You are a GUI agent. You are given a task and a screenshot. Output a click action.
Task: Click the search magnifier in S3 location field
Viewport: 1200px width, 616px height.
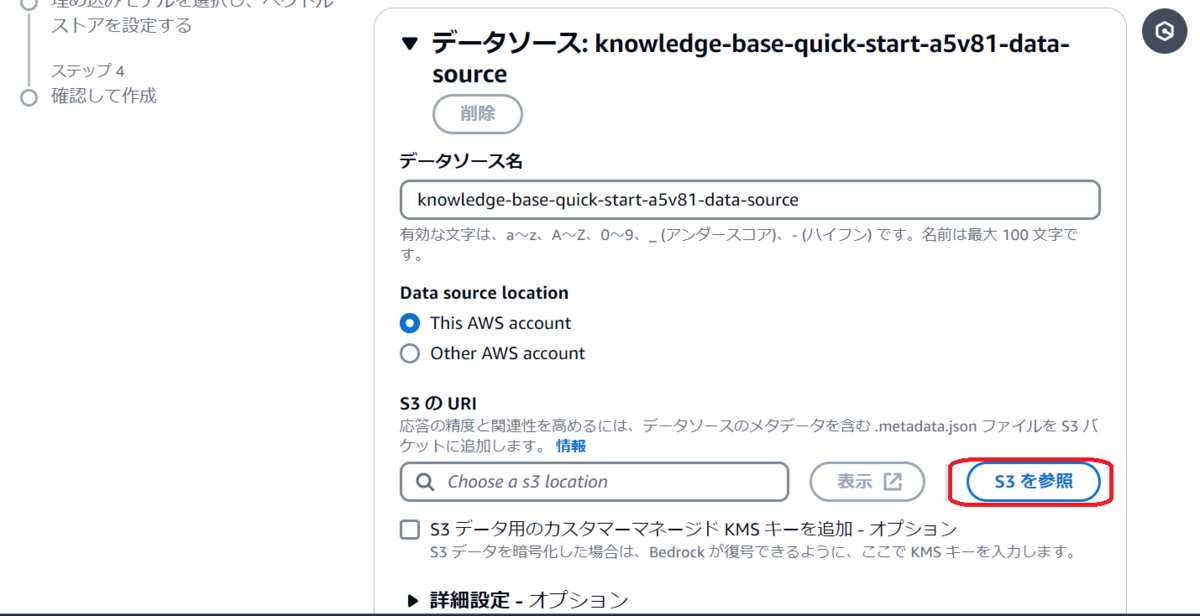[425, 482]
